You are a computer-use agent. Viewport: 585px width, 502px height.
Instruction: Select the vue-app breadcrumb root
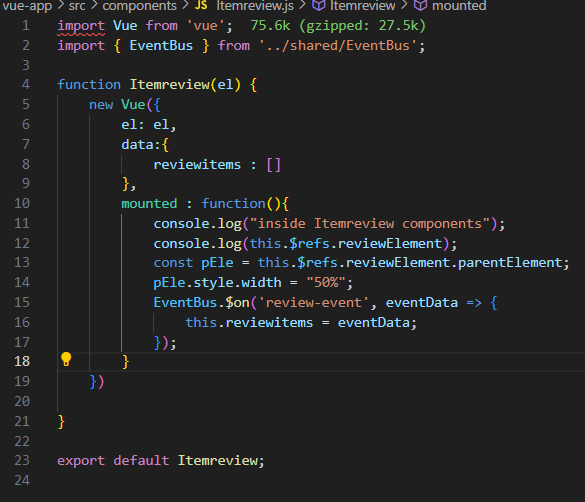click(x=27, y=6)
